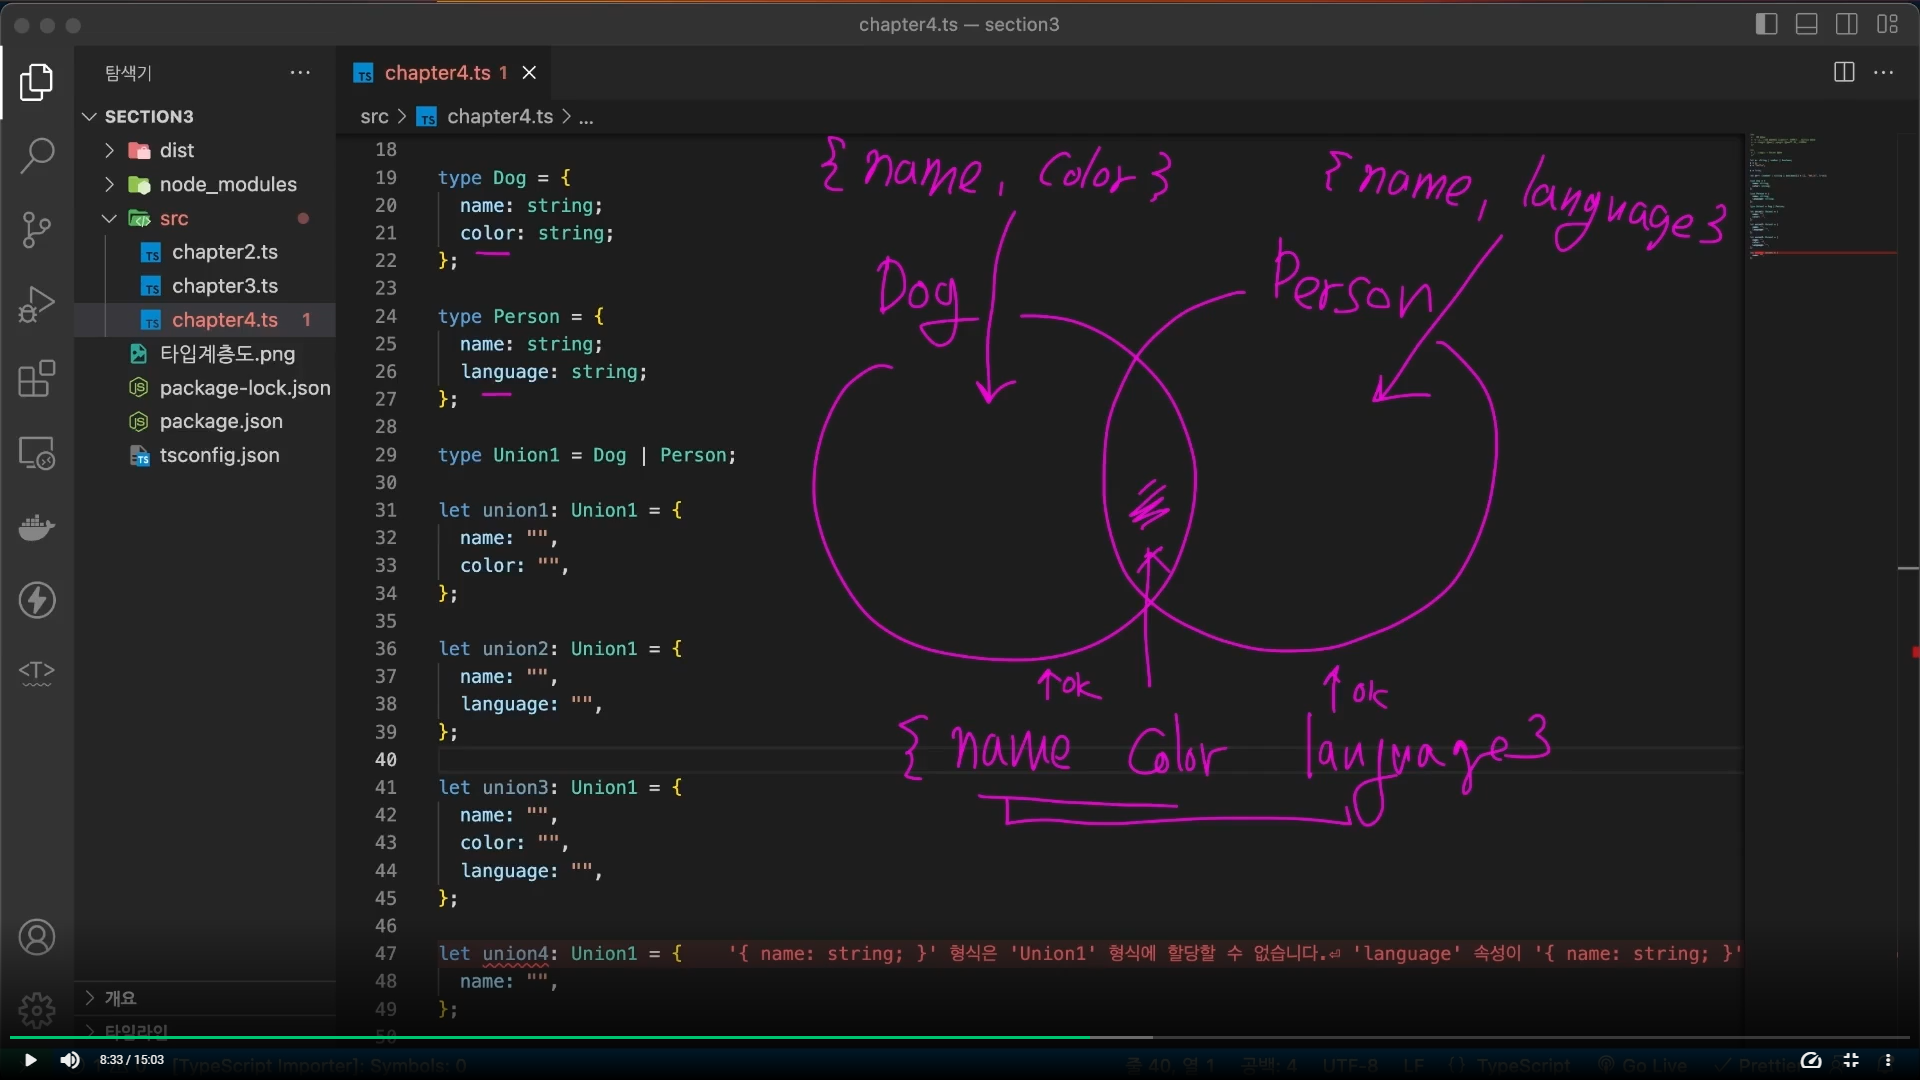Image resolution: width=1920 pixels, height=1080 pixels.
Task: Open the Remote Explorer view
Action: [x=37, y=453]
